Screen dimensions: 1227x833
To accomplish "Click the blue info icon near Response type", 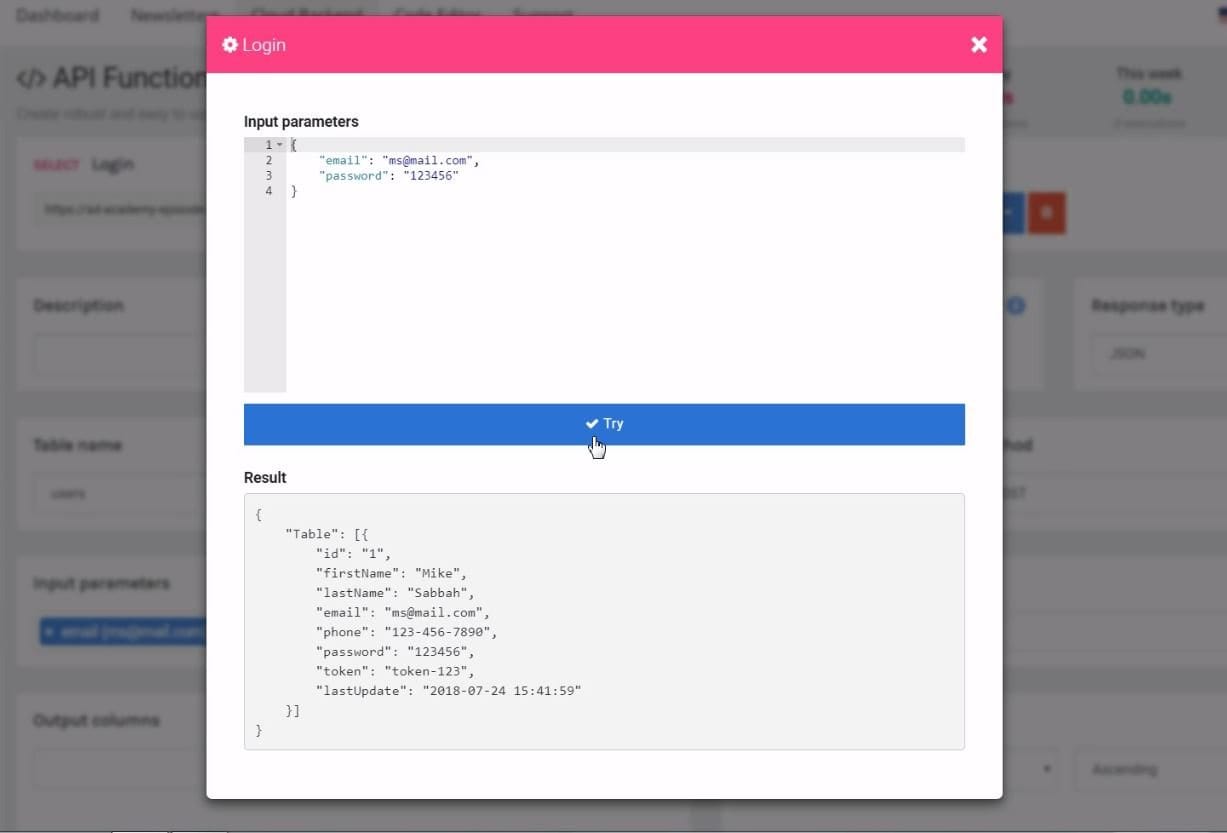I will pyautogui.click(x=1015, y=306).
